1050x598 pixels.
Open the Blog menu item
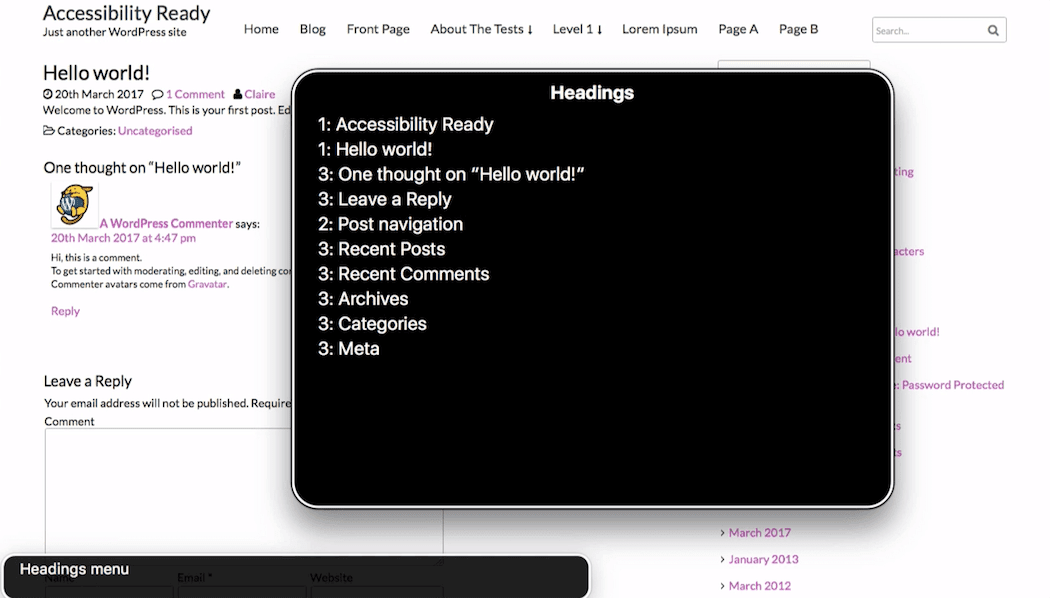click(x=312, y=29)
